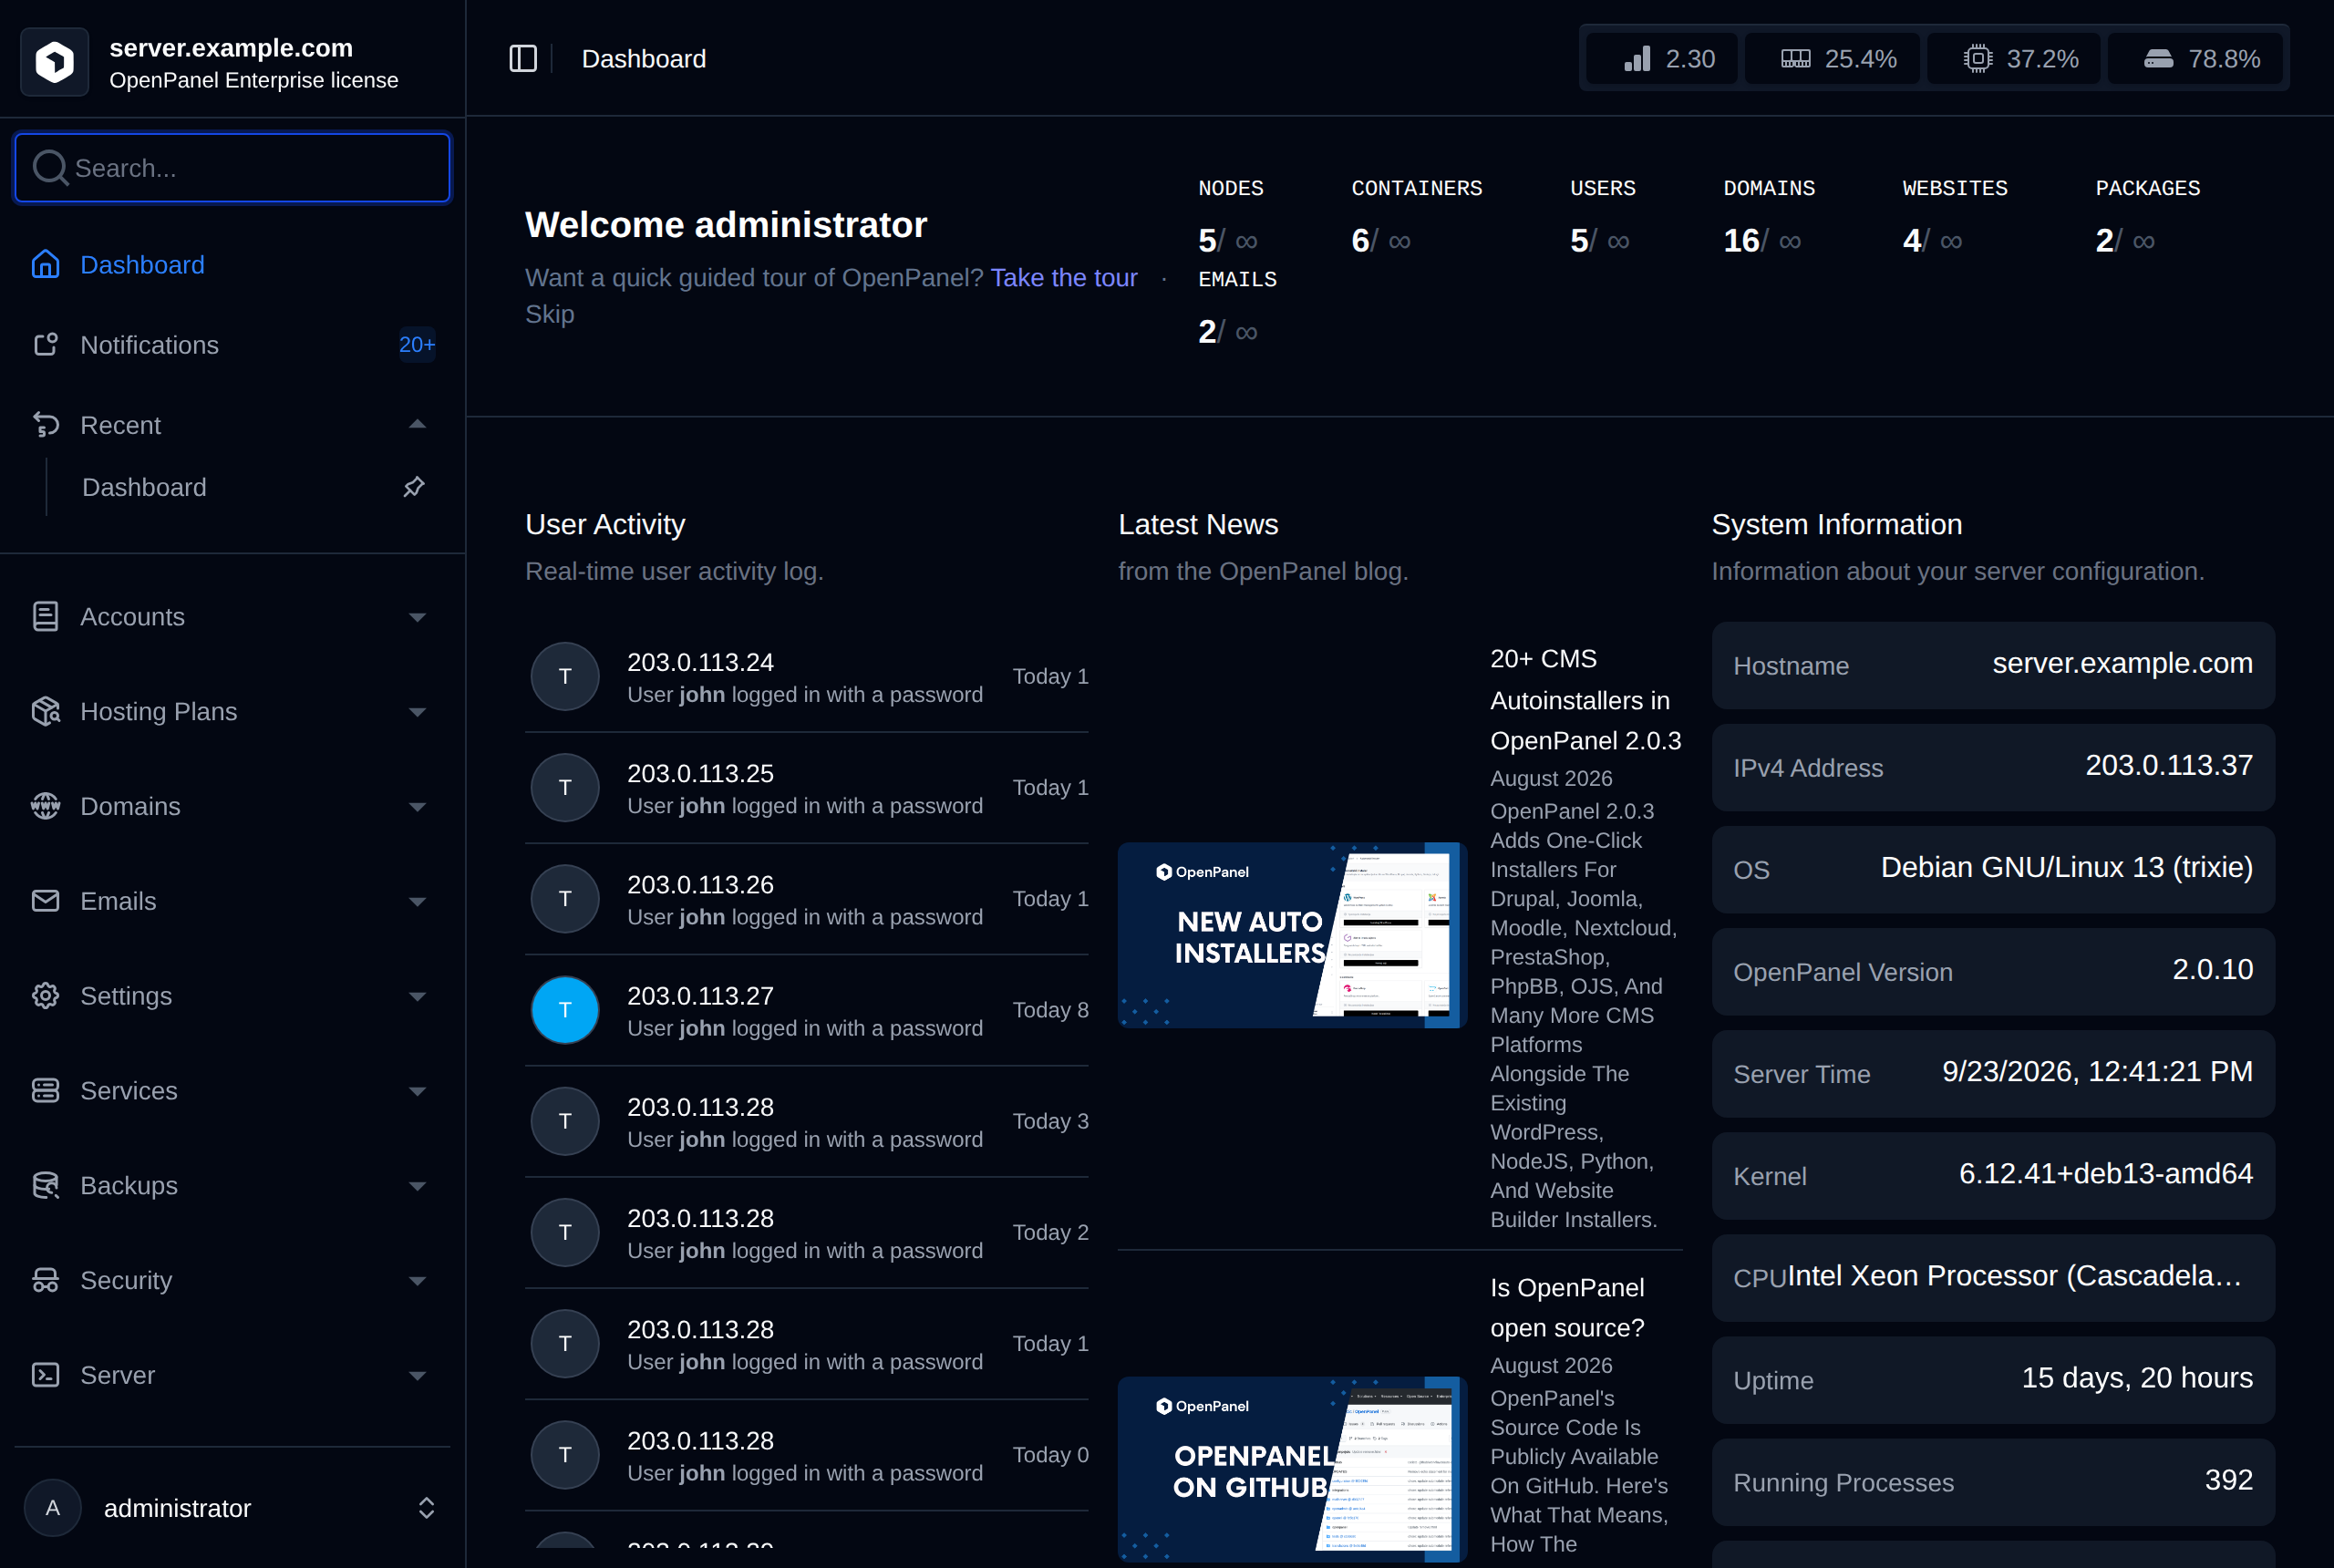
Task: Click the disk usage drive icon
Action: tap(2158, 59)
